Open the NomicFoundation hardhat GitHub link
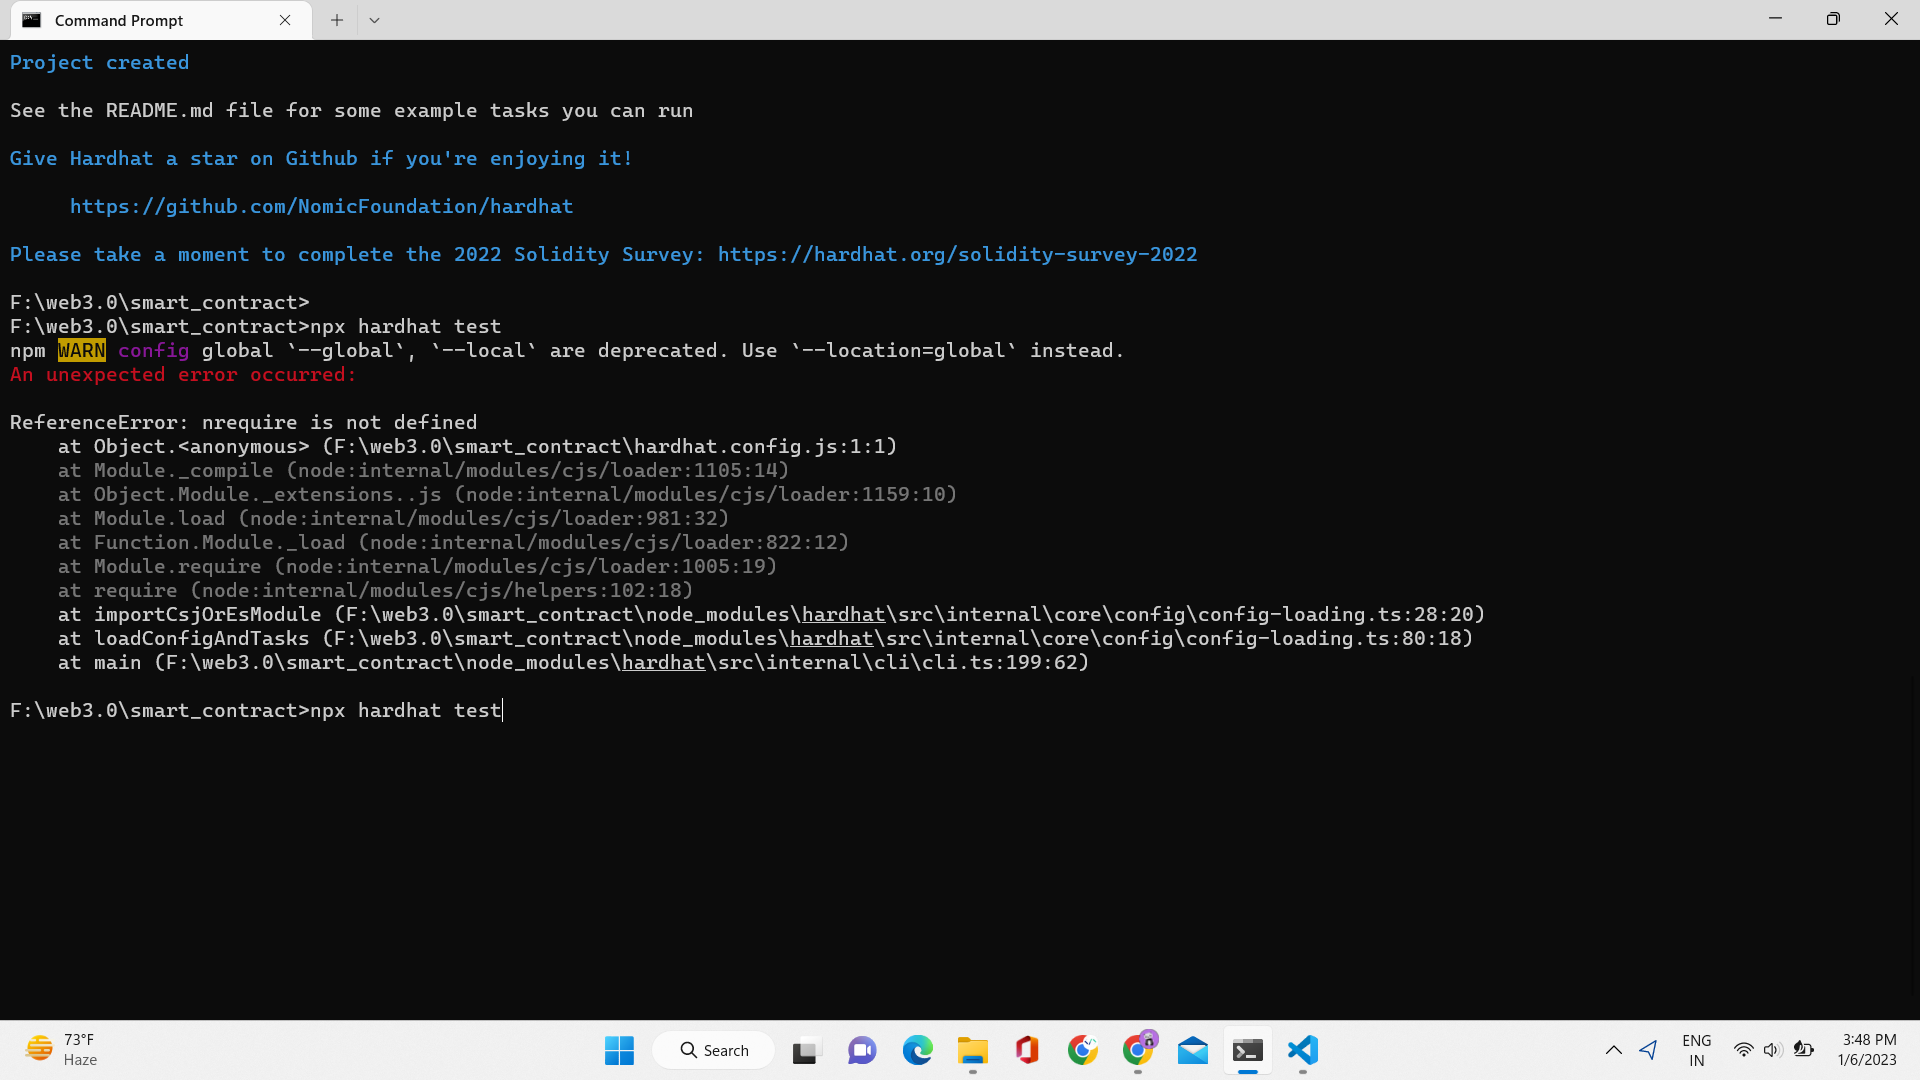Image resolution: width=1920 pixels, height=1080 pixels. tap(321, 206)
